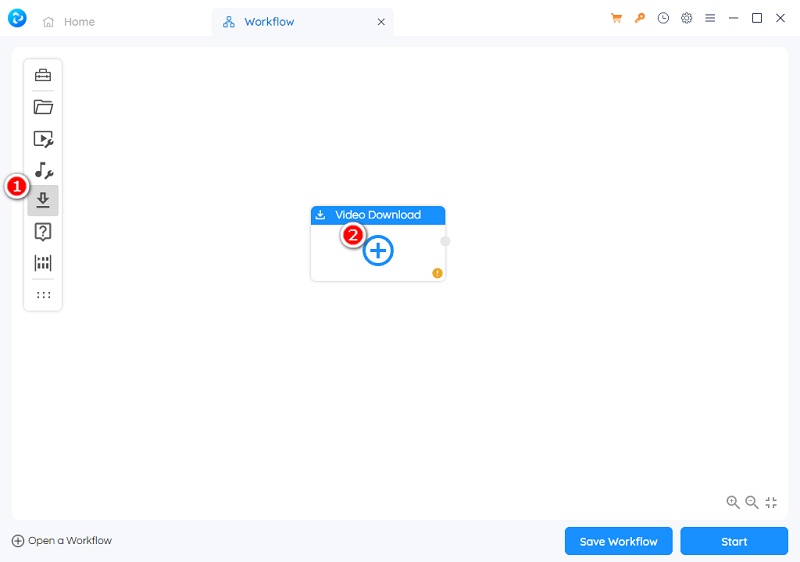This screenshot has width=800, height=562.
Task: Select the video editing tool icon
Action: [43, 139]
